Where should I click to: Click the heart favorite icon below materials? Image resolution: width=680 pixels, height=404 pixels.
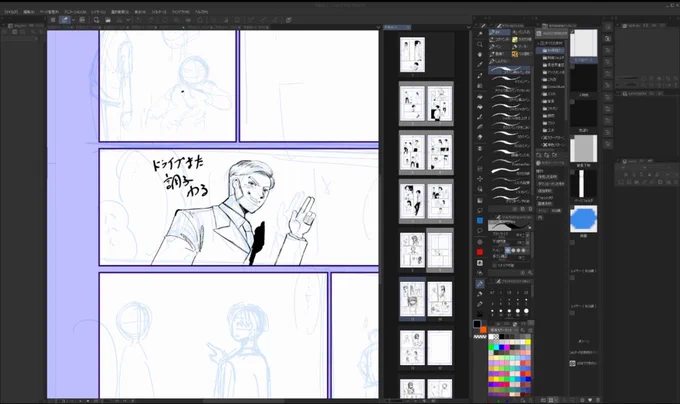590,400
